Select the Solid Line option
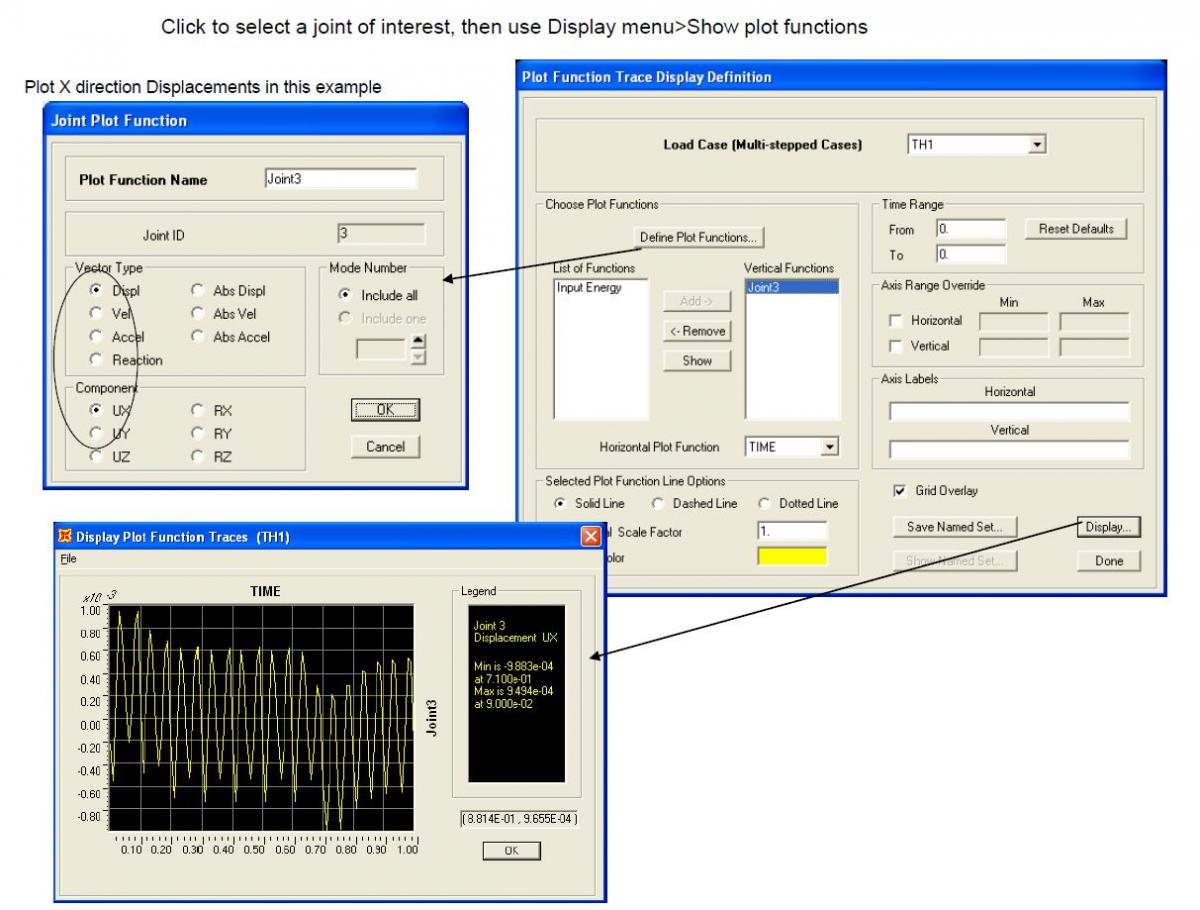The height and width of the screenshot is (910, 1200). [561, 503]
